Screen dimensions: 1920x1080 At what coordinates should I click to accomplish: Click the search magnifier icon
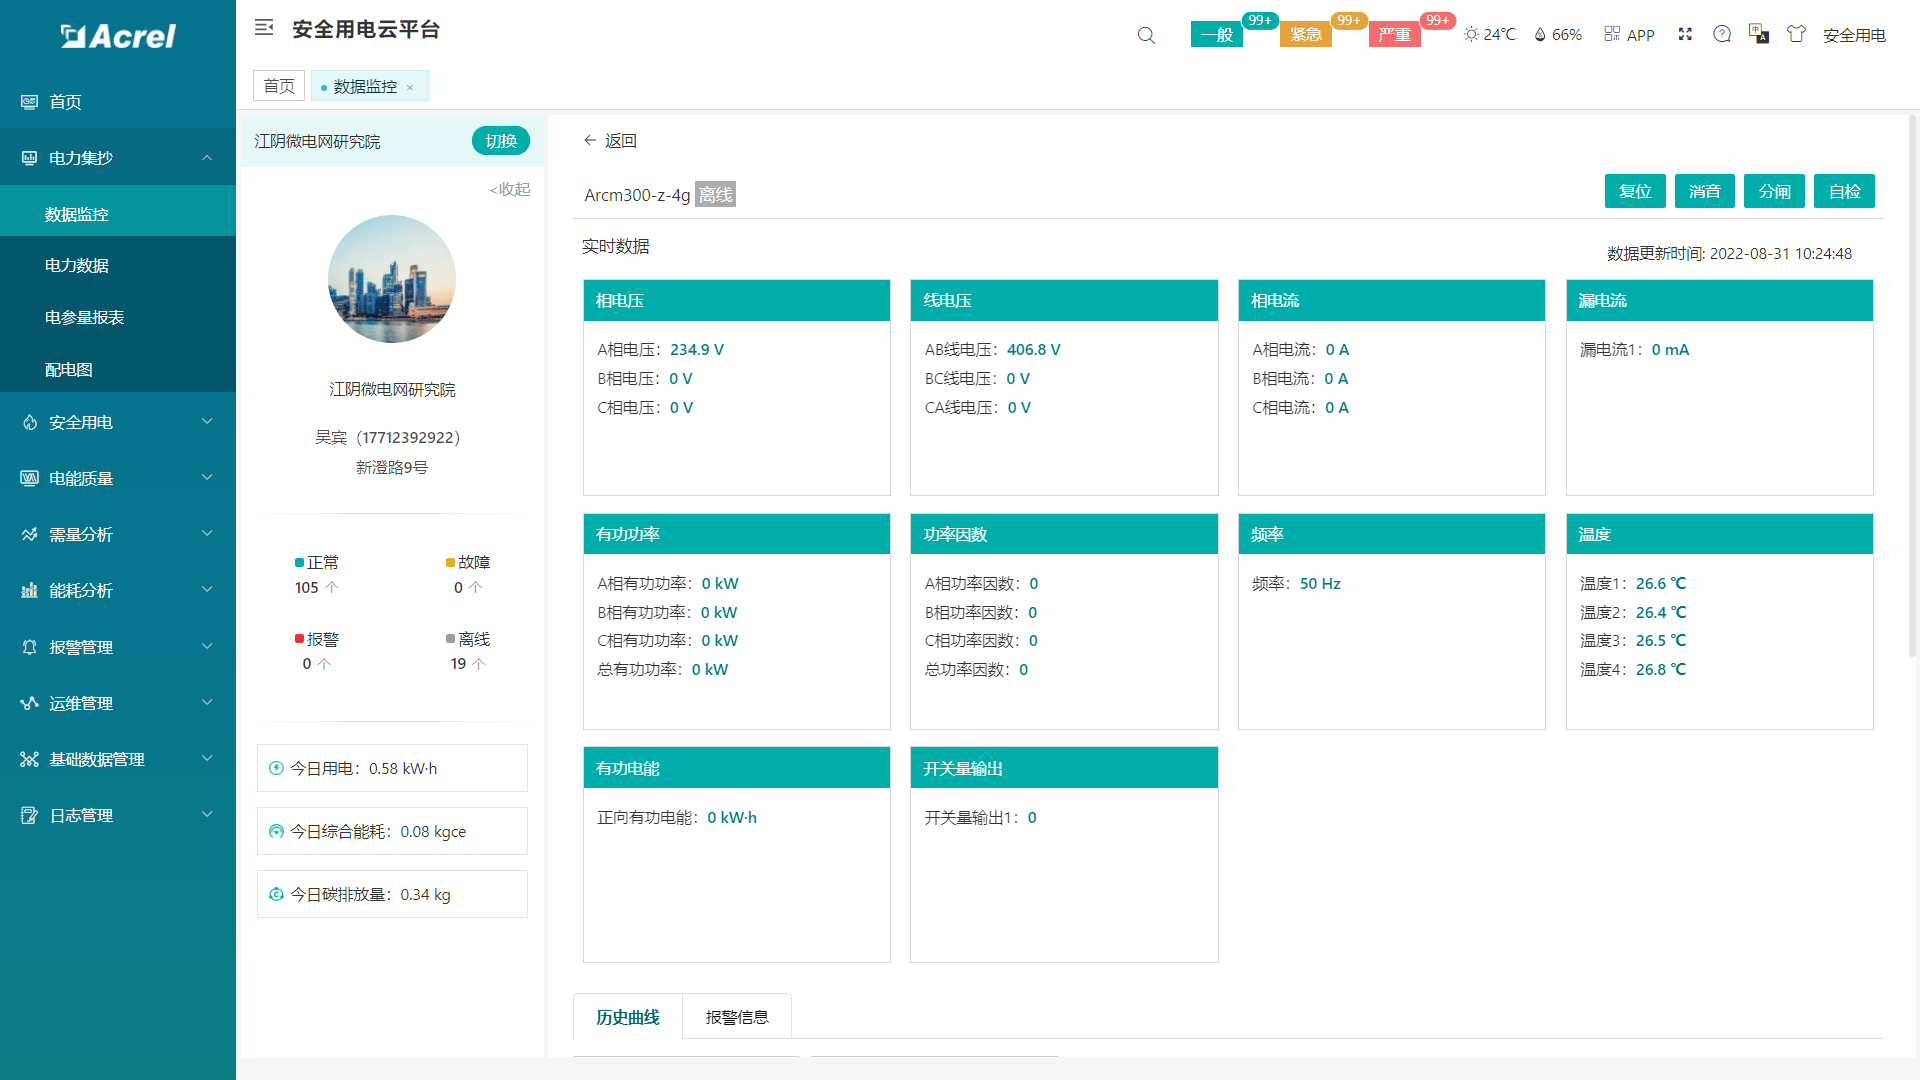[x=1146, y=35]
